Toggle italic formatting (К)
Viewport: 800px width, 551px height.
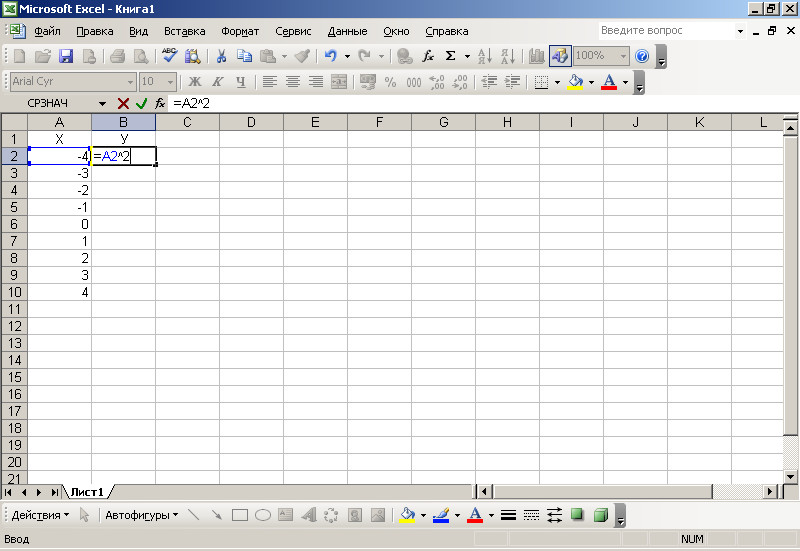[x=217, y=82]
